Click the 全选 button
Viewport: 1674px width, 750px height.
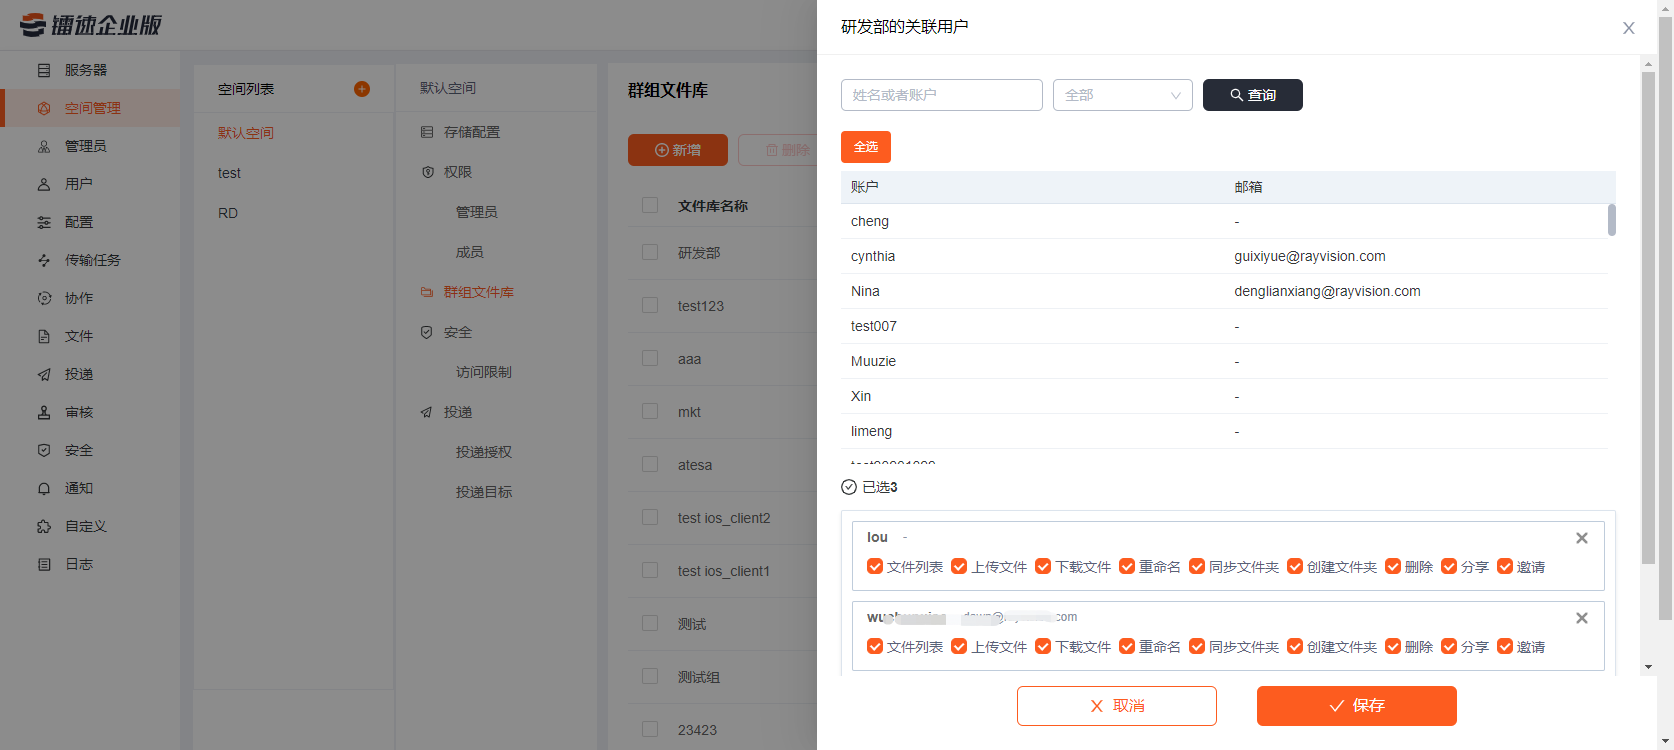pyautogui.click(x=866, y=147)
